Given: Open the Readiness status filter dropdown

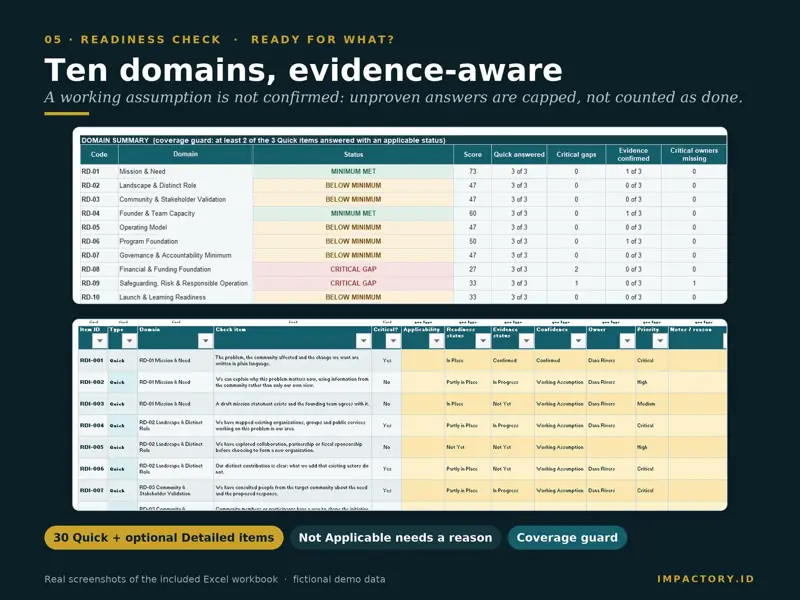Looking at the screenshot, I should pyautogui.click(x=483, y=340).
